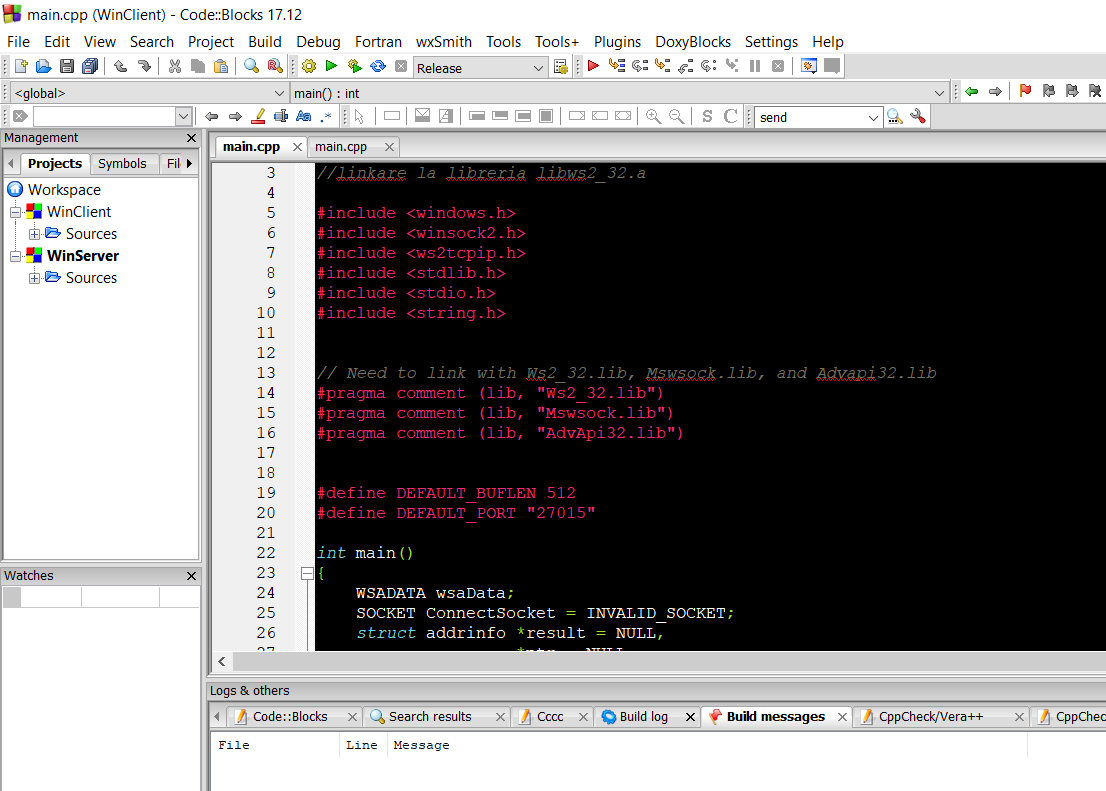Toggle Match case Aa option
Viewport: 1106px width, 791px height.
304,116
